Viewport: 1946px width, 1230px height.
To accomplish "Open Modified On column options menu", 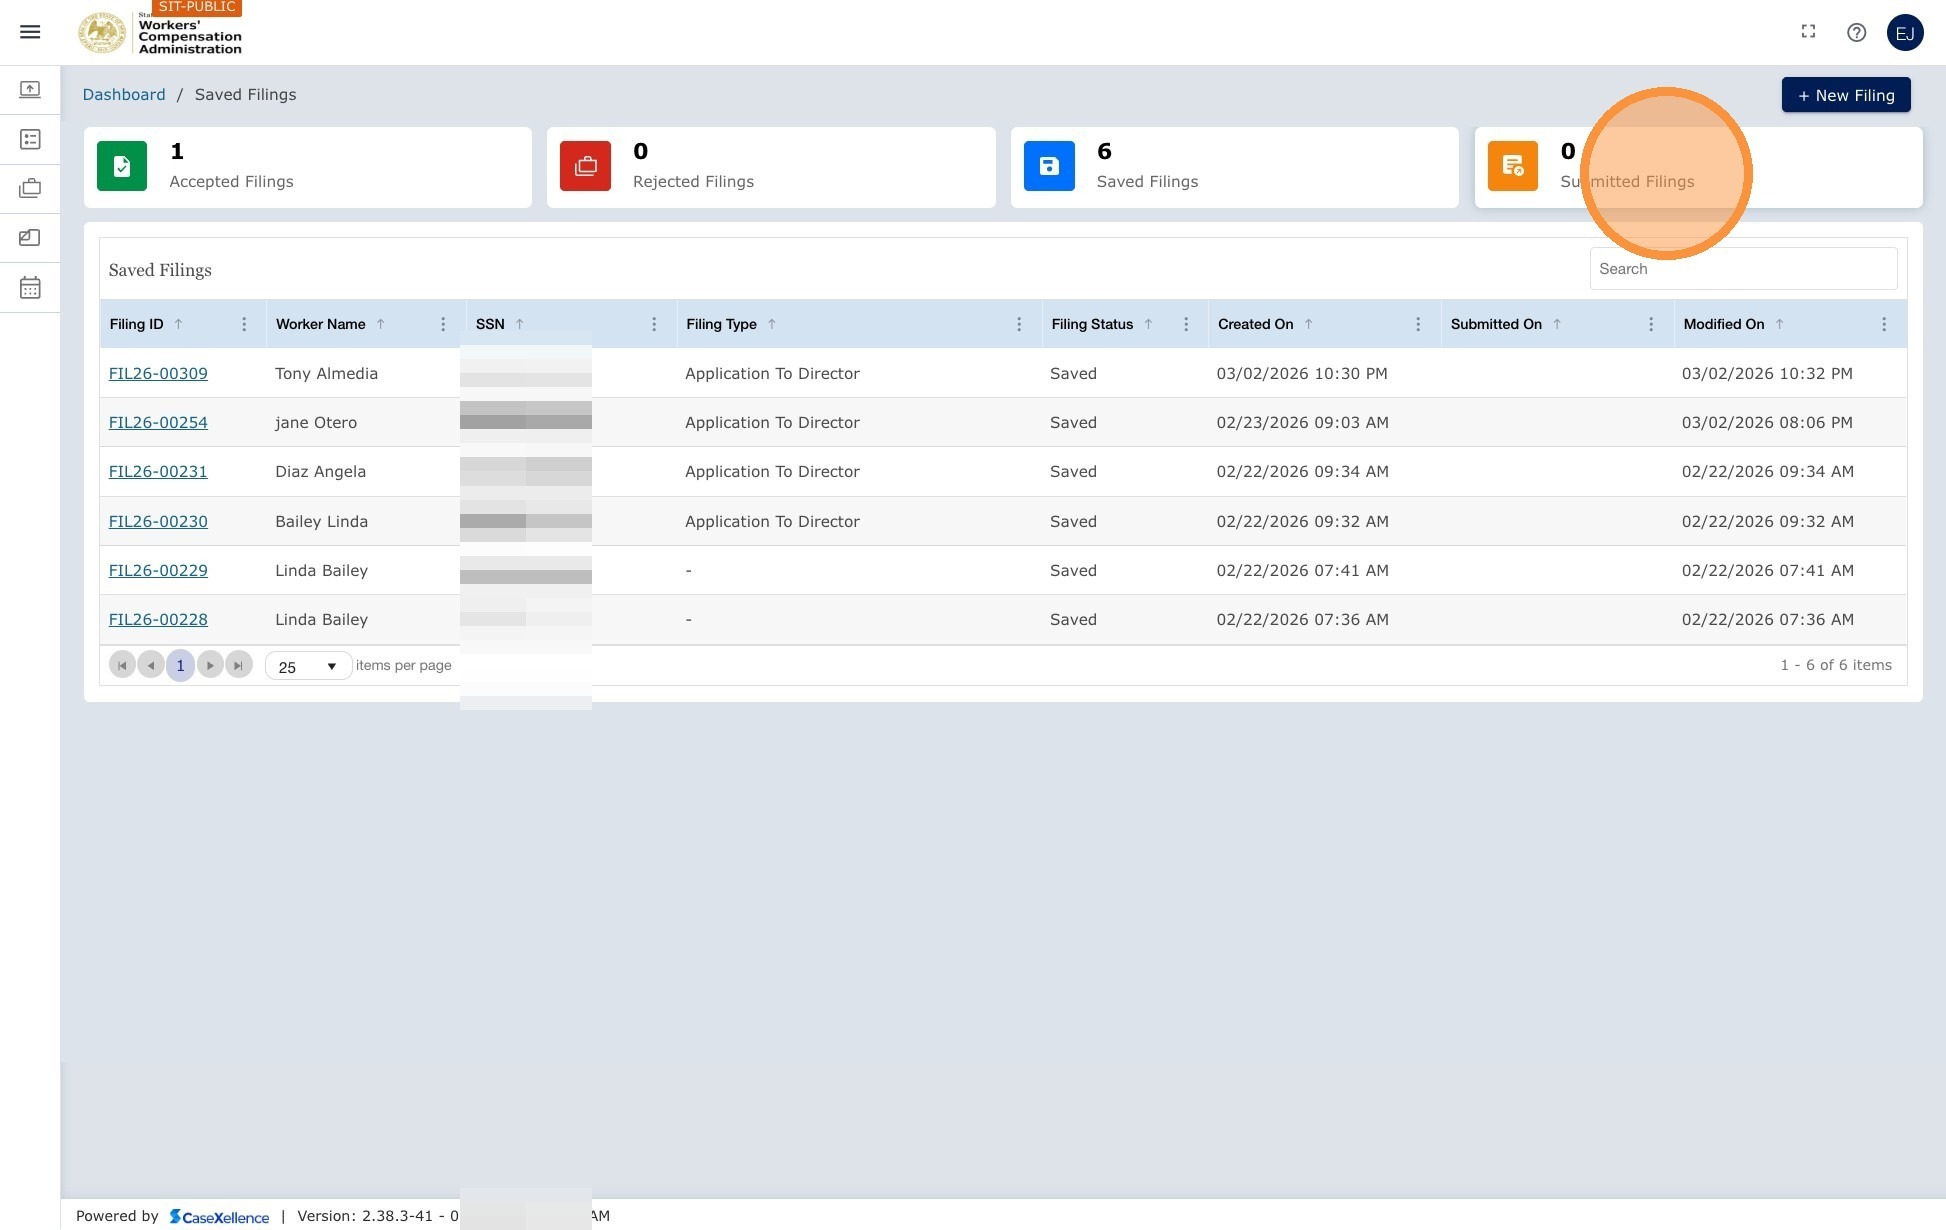I will click(1884, 324).
